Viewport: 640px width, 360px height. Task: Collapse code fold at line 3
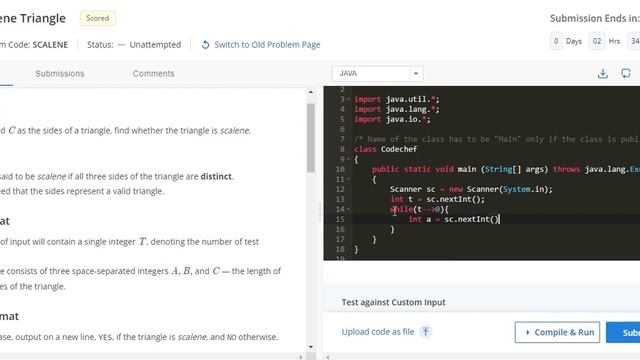(x=348, y=99)
